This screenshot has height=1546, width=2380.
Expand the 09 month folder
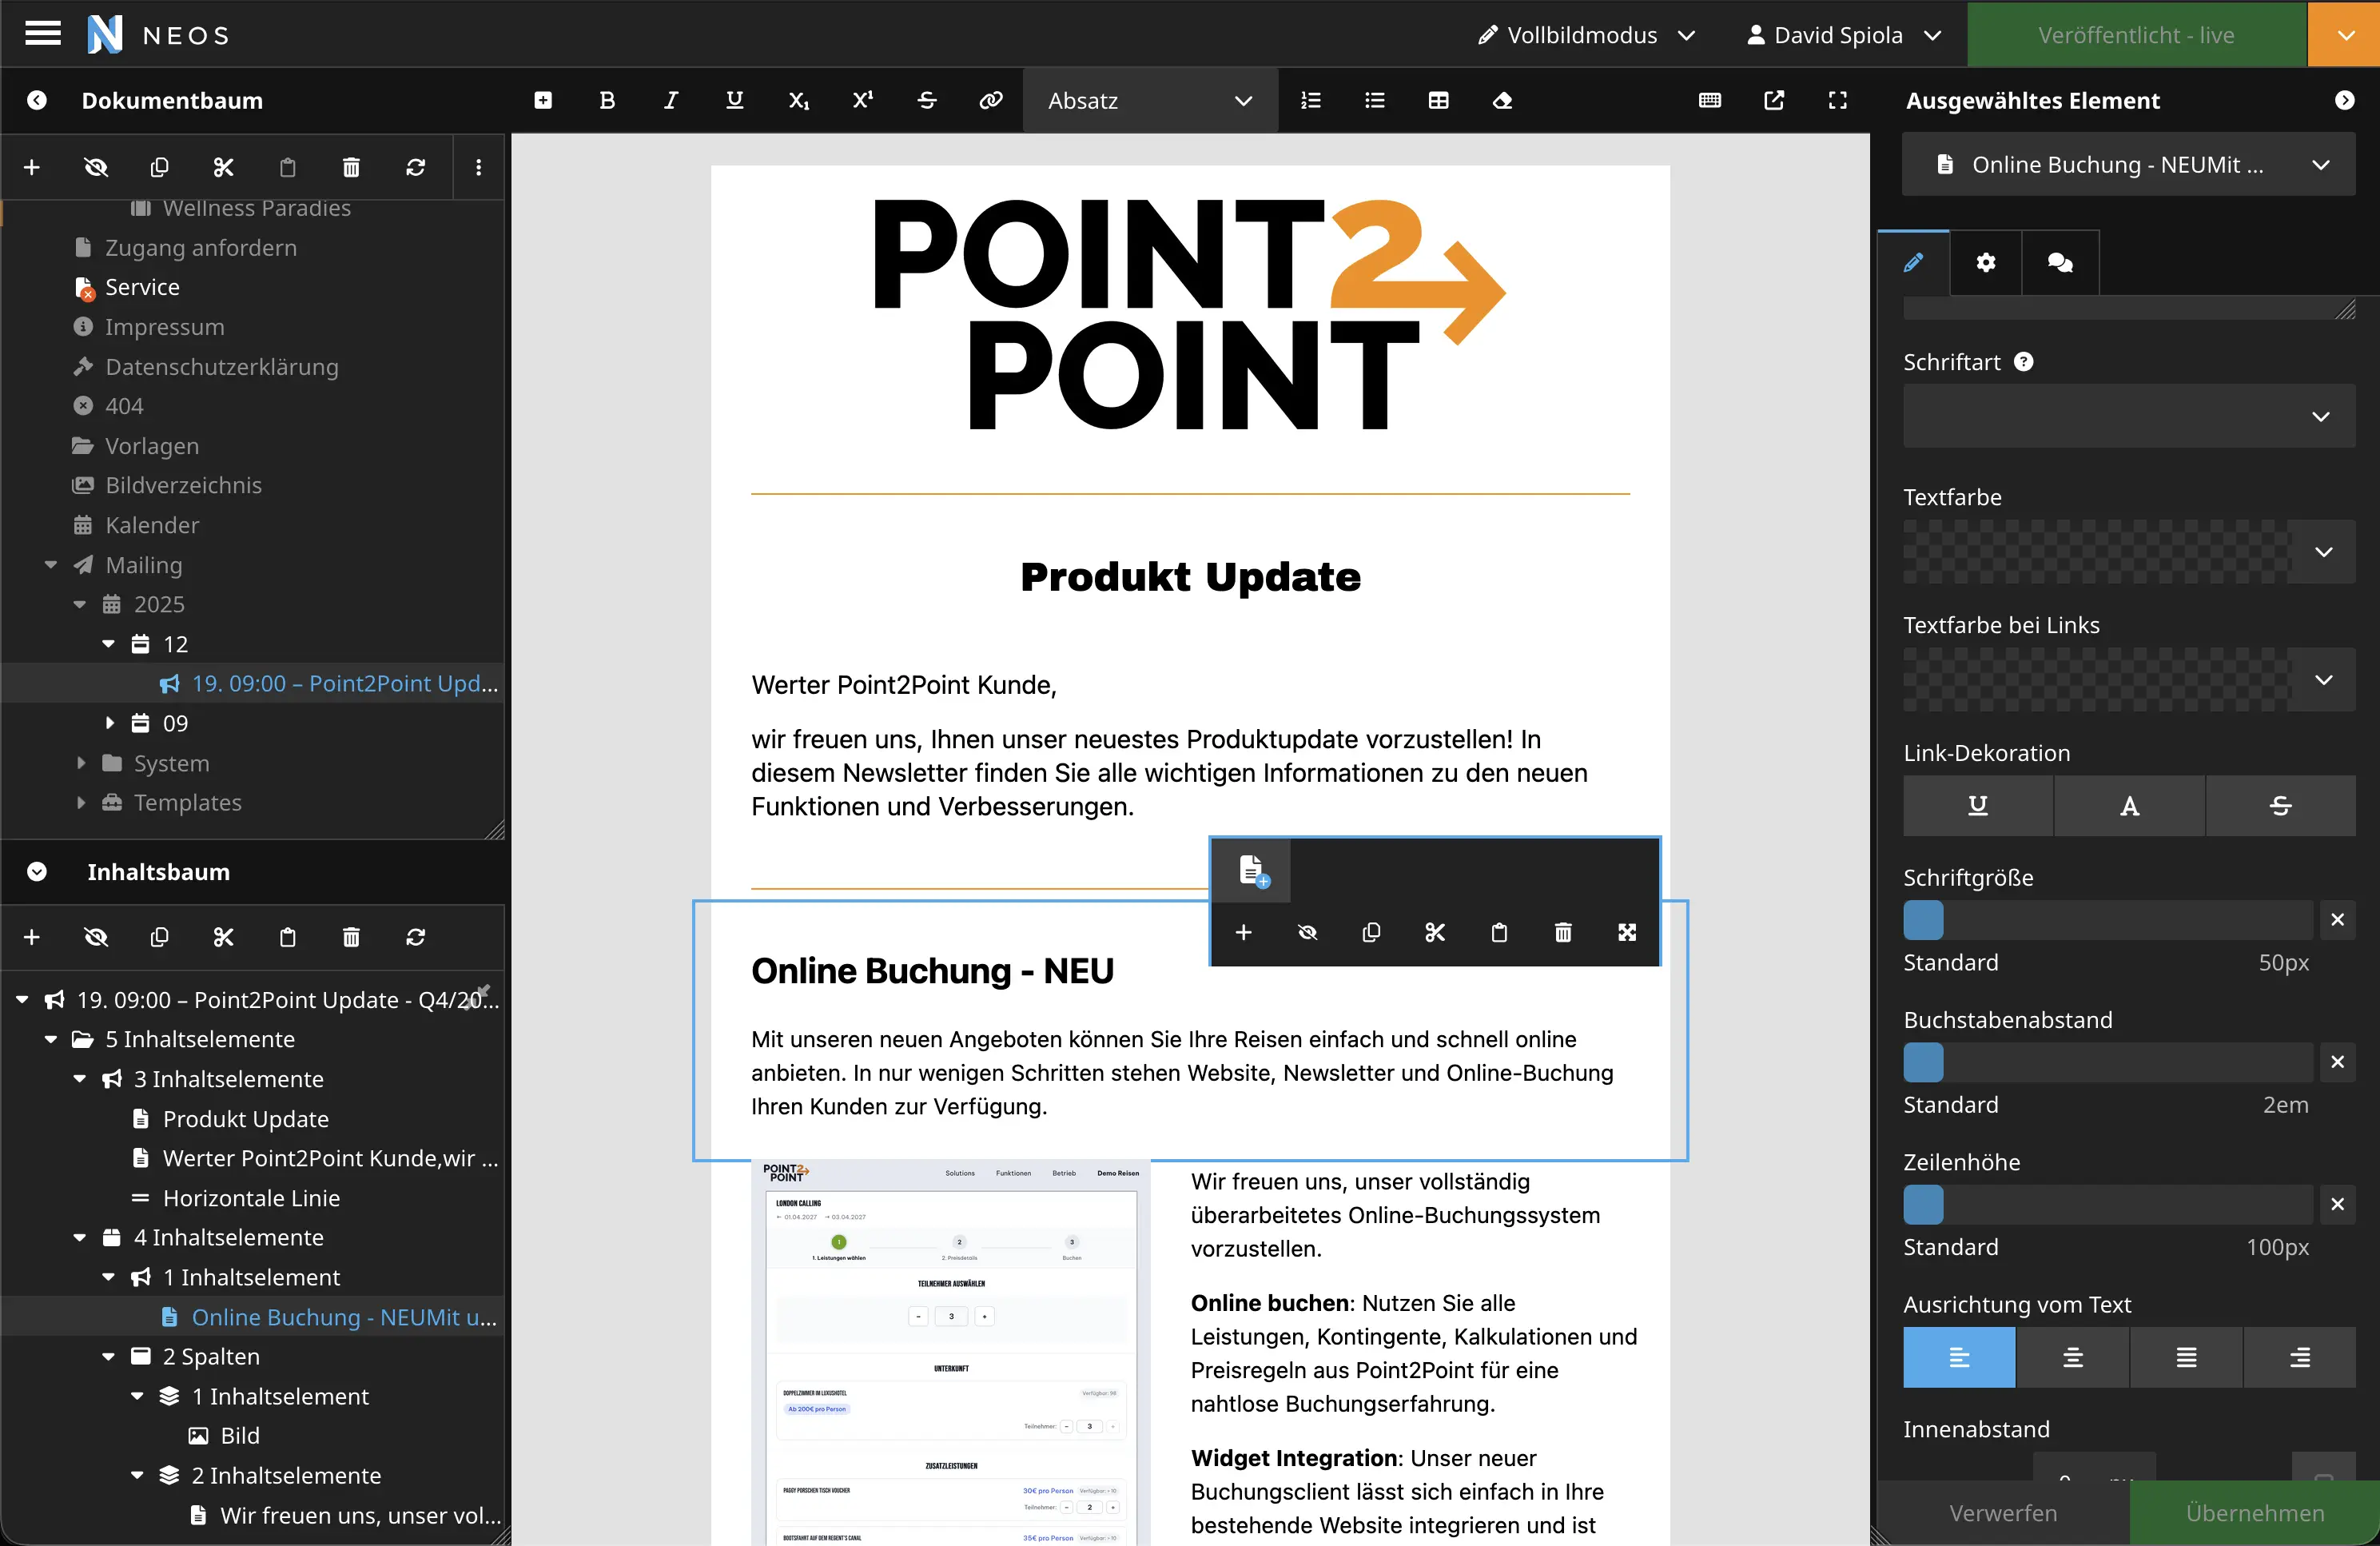(110, 723)
